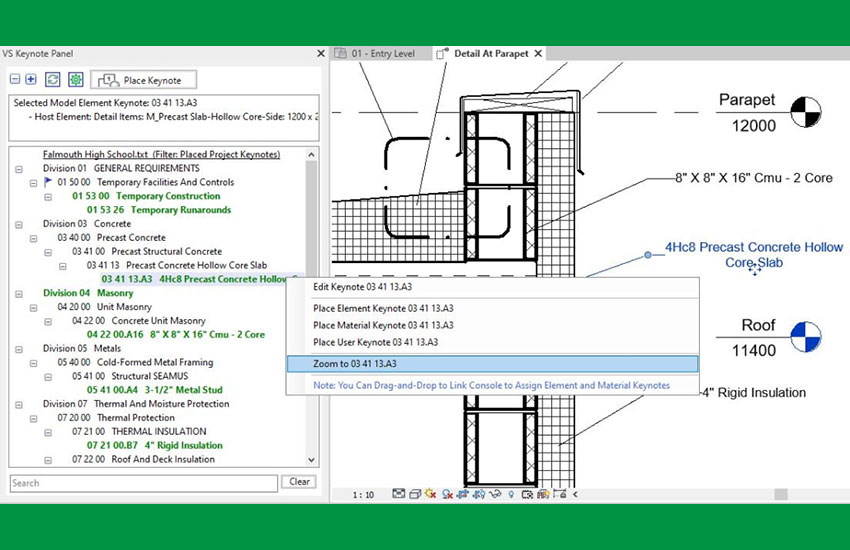Choose Zoom to 03 41 13.A3
850x550 pixels.
355,364
